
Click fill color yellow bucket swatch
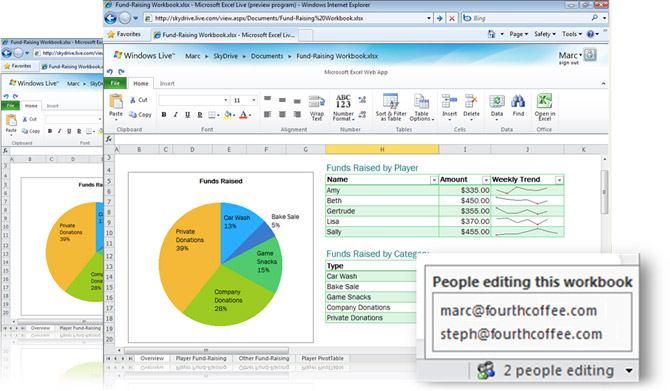point(228,115)
